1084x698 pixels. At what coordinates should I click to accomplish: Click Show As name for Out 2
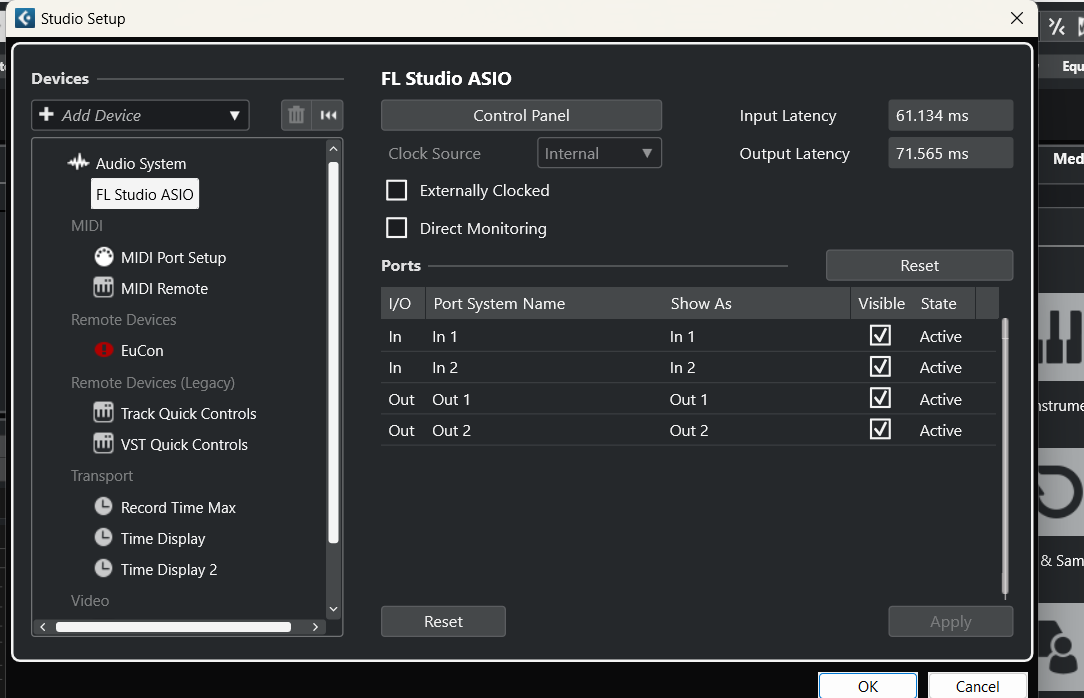coord(689,431)
